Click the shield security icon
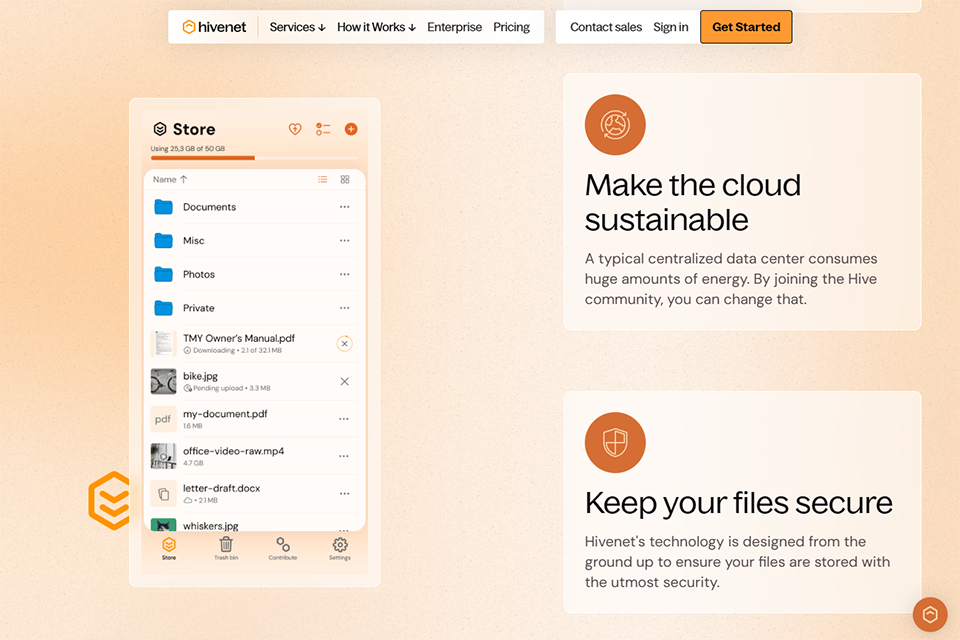The width and height of the screenshot is (960, 640). 615,443
